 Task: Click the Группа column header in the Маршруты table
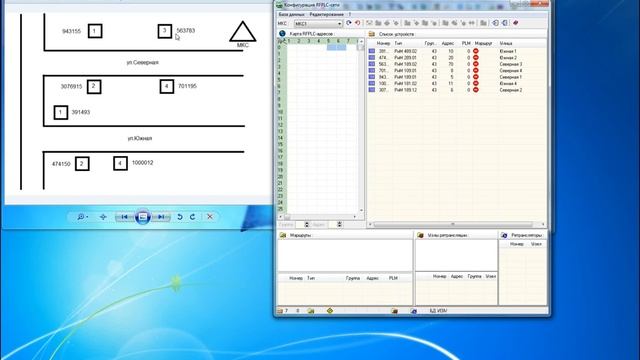[353, 278]
